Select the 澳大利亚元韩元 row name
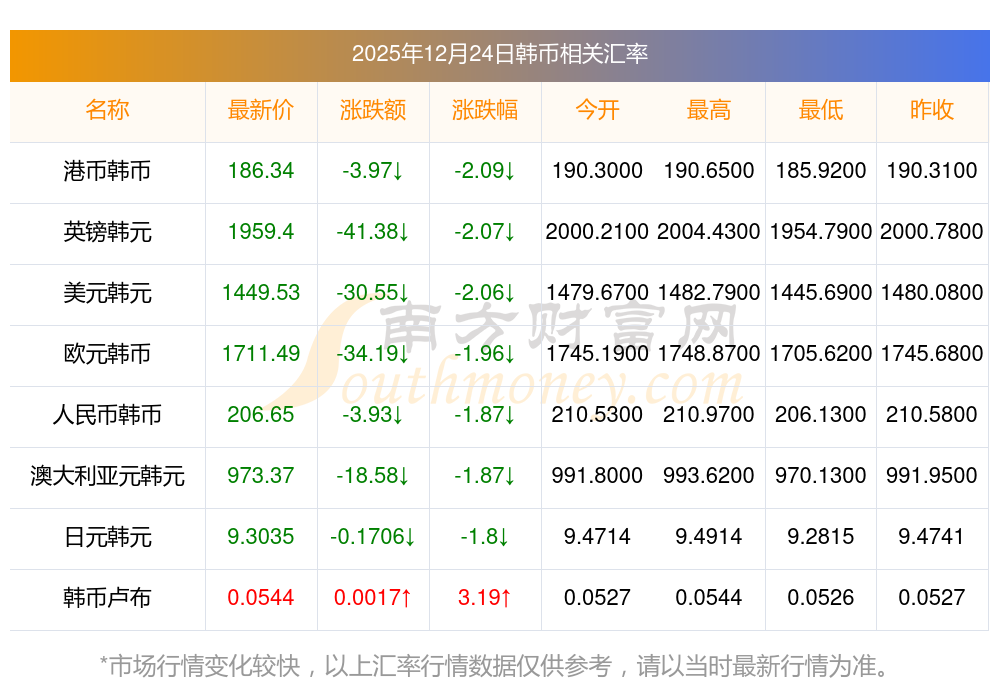1000x697 pixels. click(x=107, y=476)
